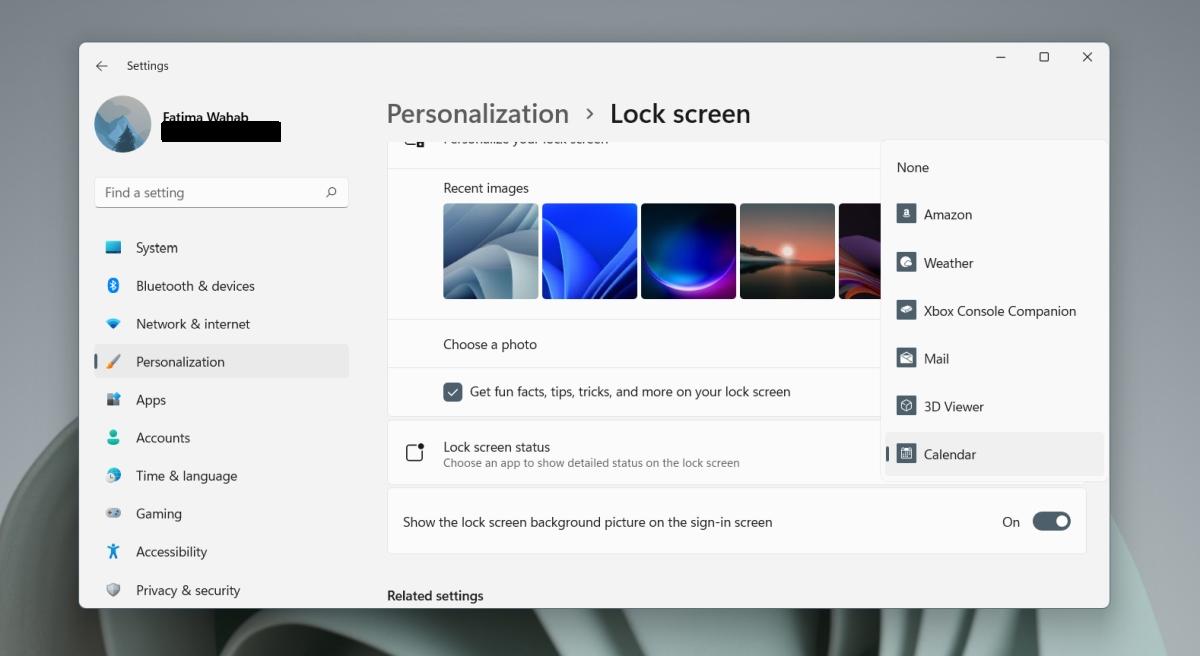
Task: Open Gaming settings section
Action: 221,514
